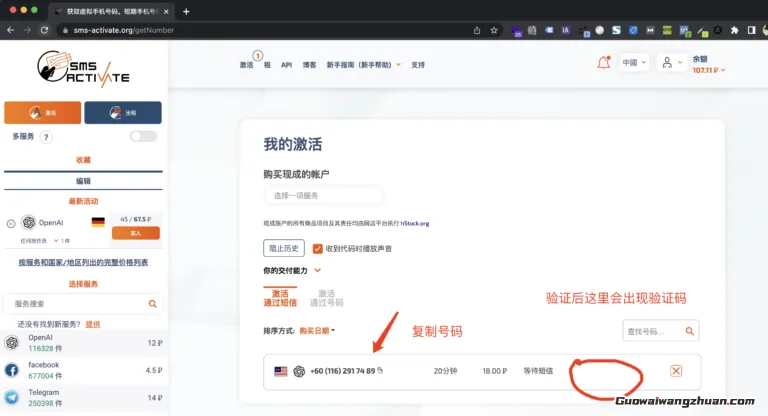Open the user account profile icon
This screenshot has height=416, width=768.
tap(667, 63)
